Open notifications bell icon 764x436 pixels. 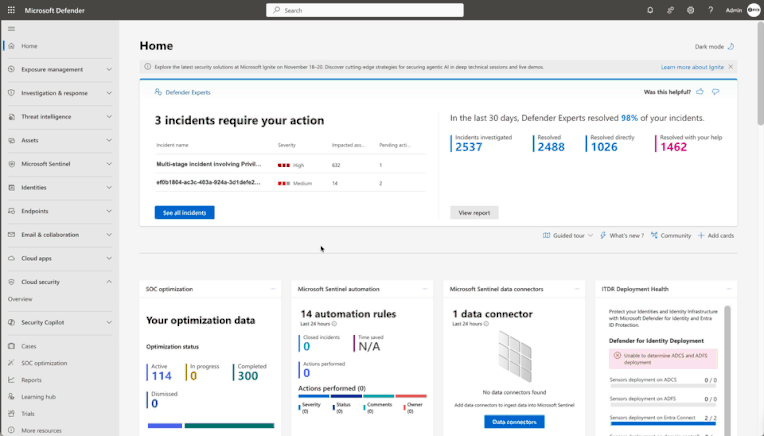pyautogui.click(x=650, y=10)
